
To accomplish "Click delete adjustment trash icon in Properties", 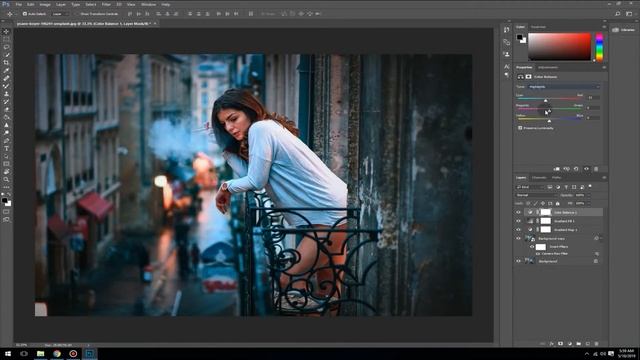I will [596, 169].
